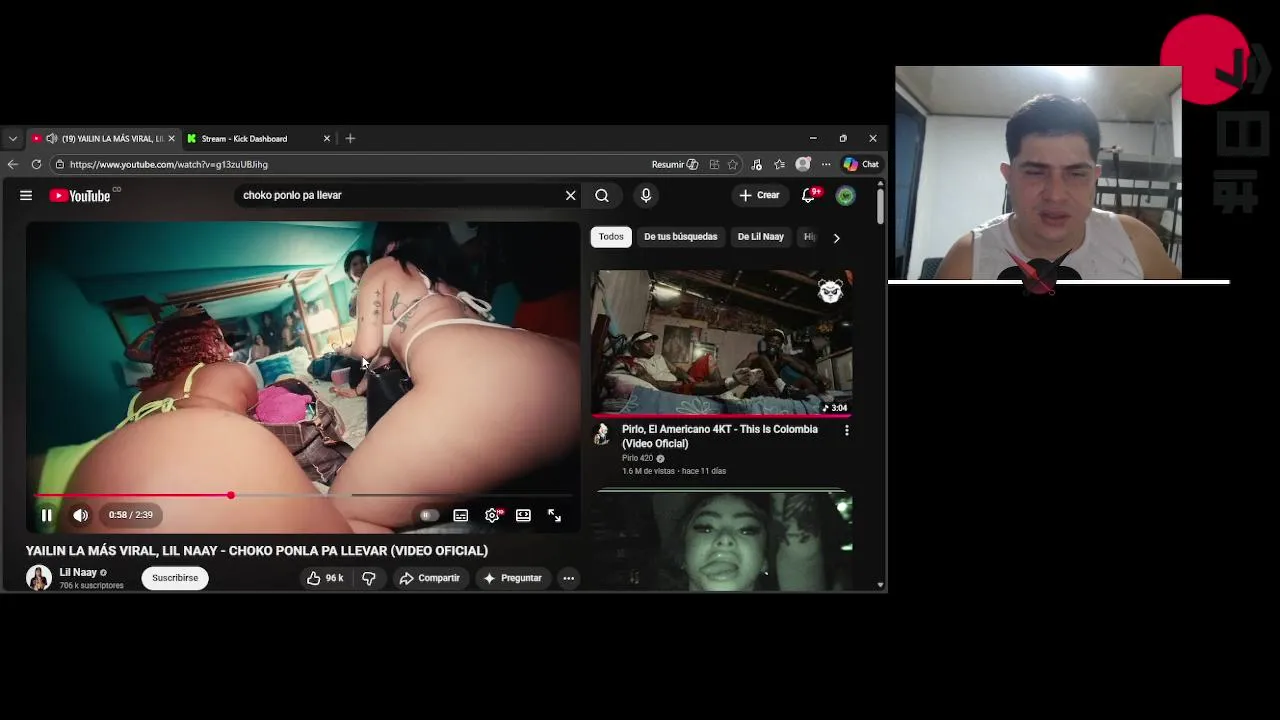Show more filter chips with the right arrow
This screenshot has height=720, width=1280.
click(836, 238)
